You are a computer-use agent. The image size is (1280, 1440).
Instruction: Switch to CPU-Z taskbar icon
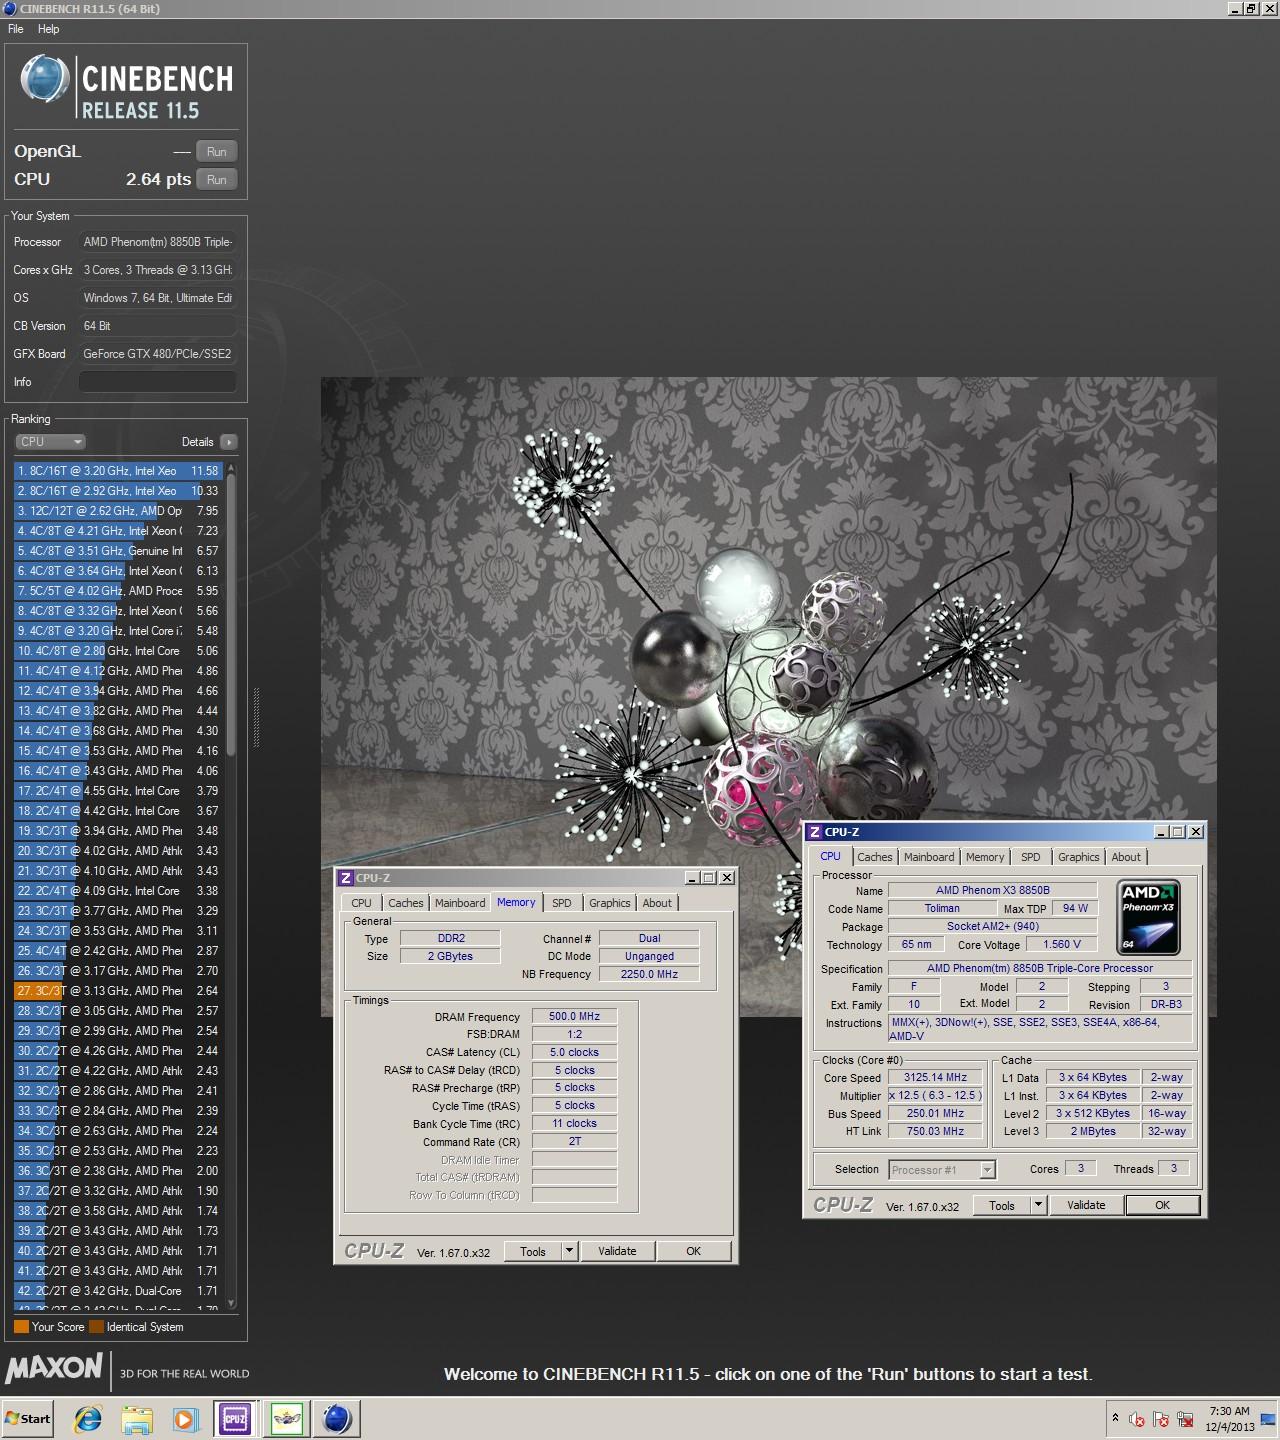coord(236,1418)
